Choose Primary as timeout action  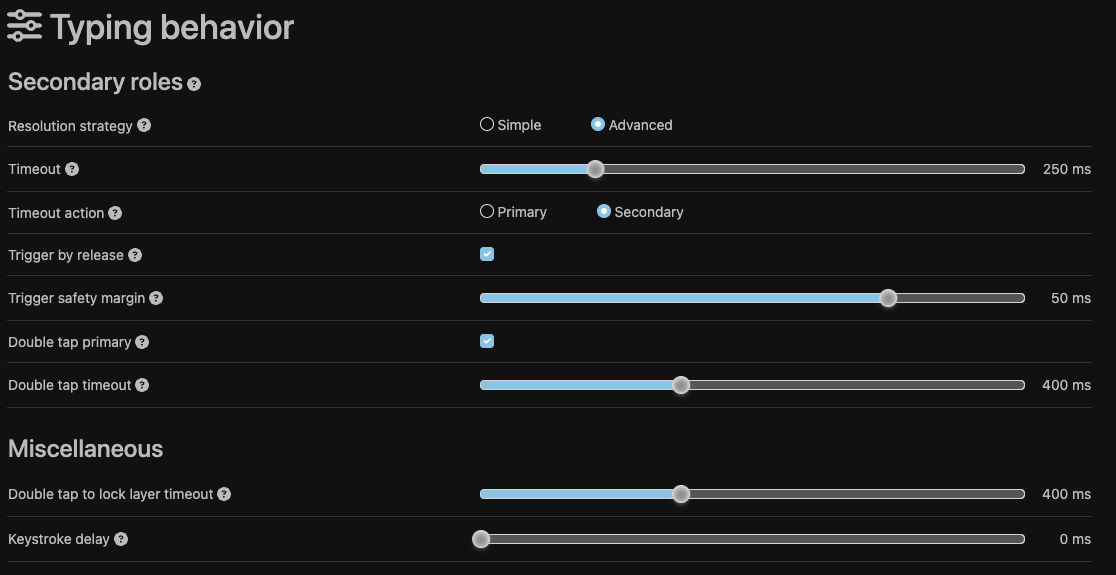tap(487, 212)
